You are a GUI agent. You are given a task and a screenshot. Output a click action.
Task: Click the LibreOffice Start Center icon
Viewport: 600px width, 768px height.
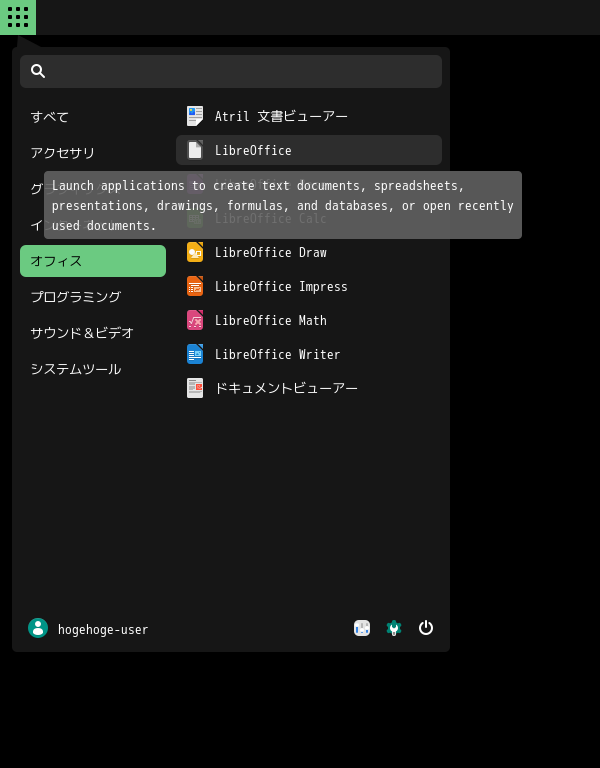point(195,150)
